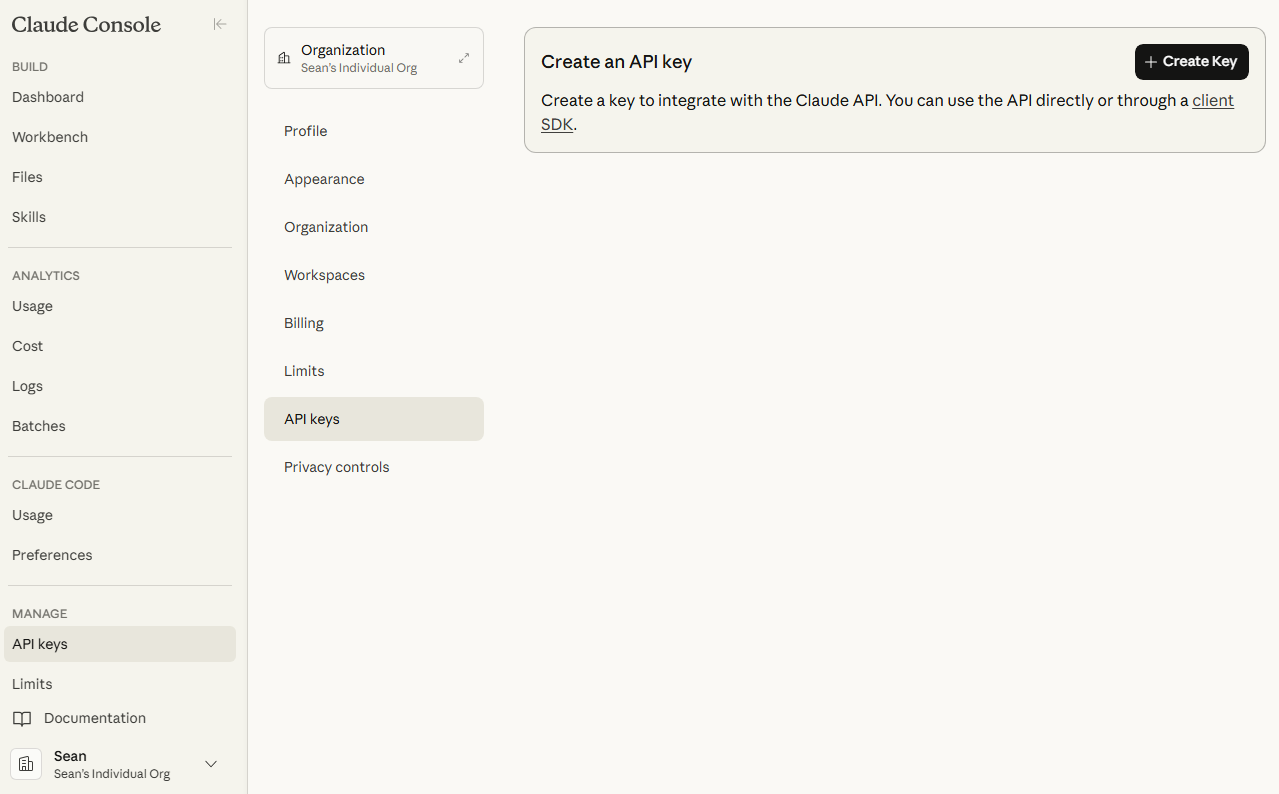Open the Documentation book icon
The width and height of the screenshot is (1279, 794).
click(x=22, y=718)
